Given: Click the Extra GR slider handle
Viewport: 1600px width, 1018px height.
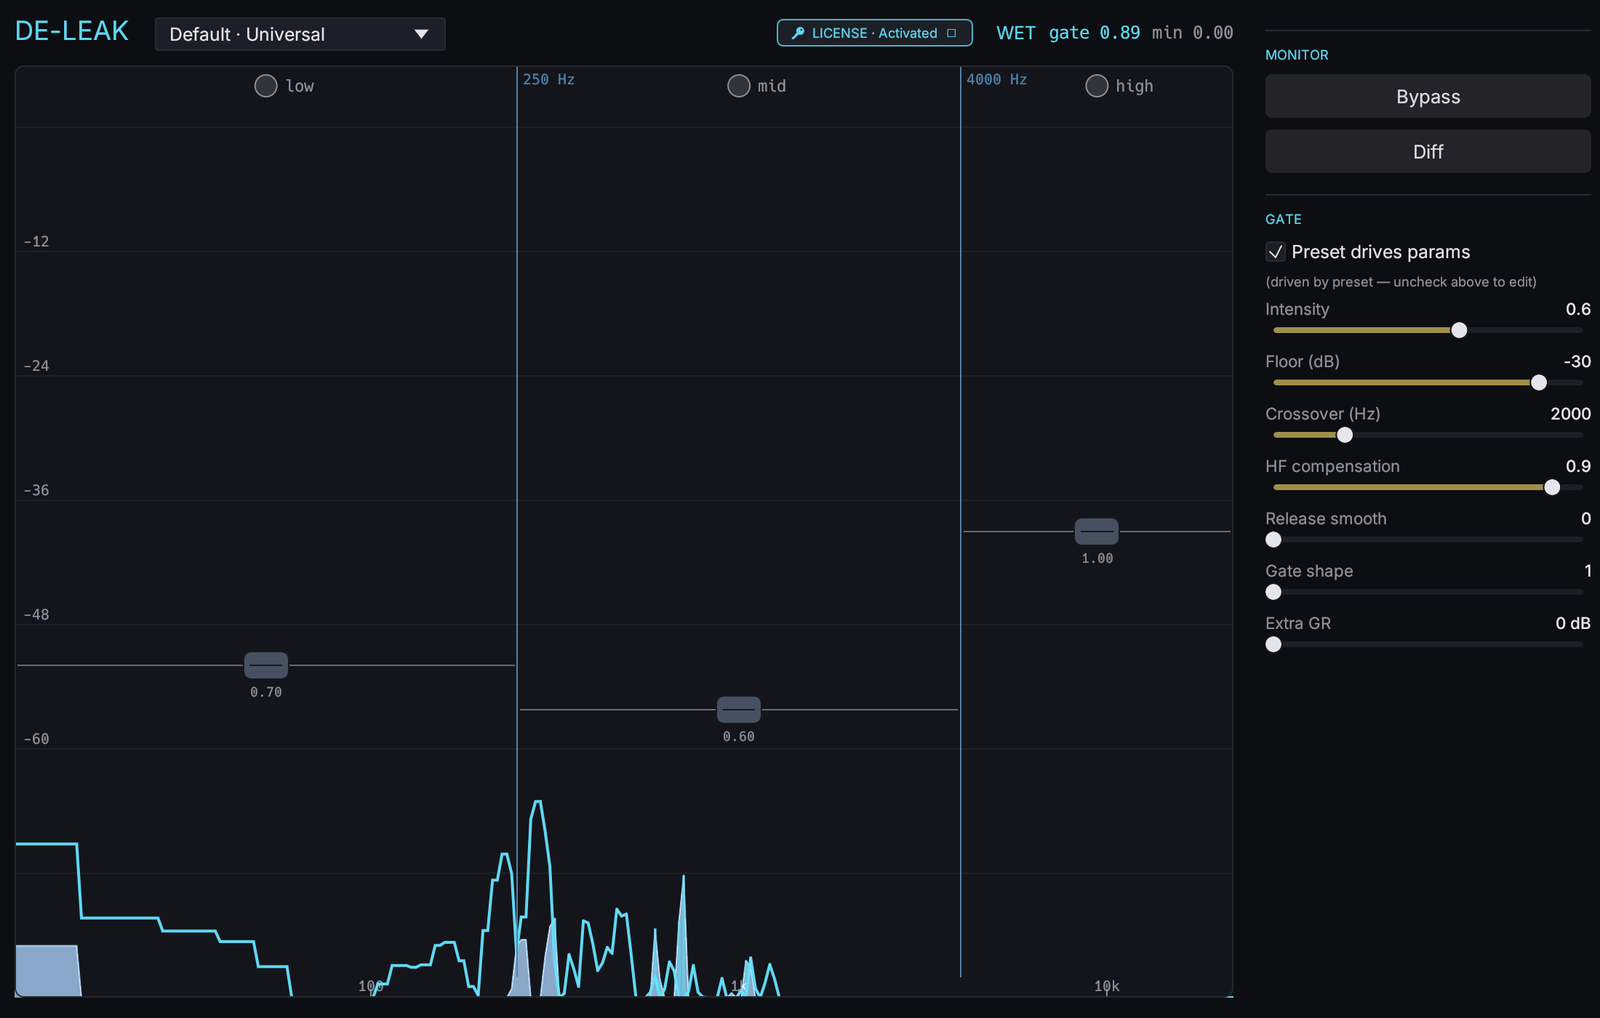Looking at the screenshot, I should (x=1273, y=644).
